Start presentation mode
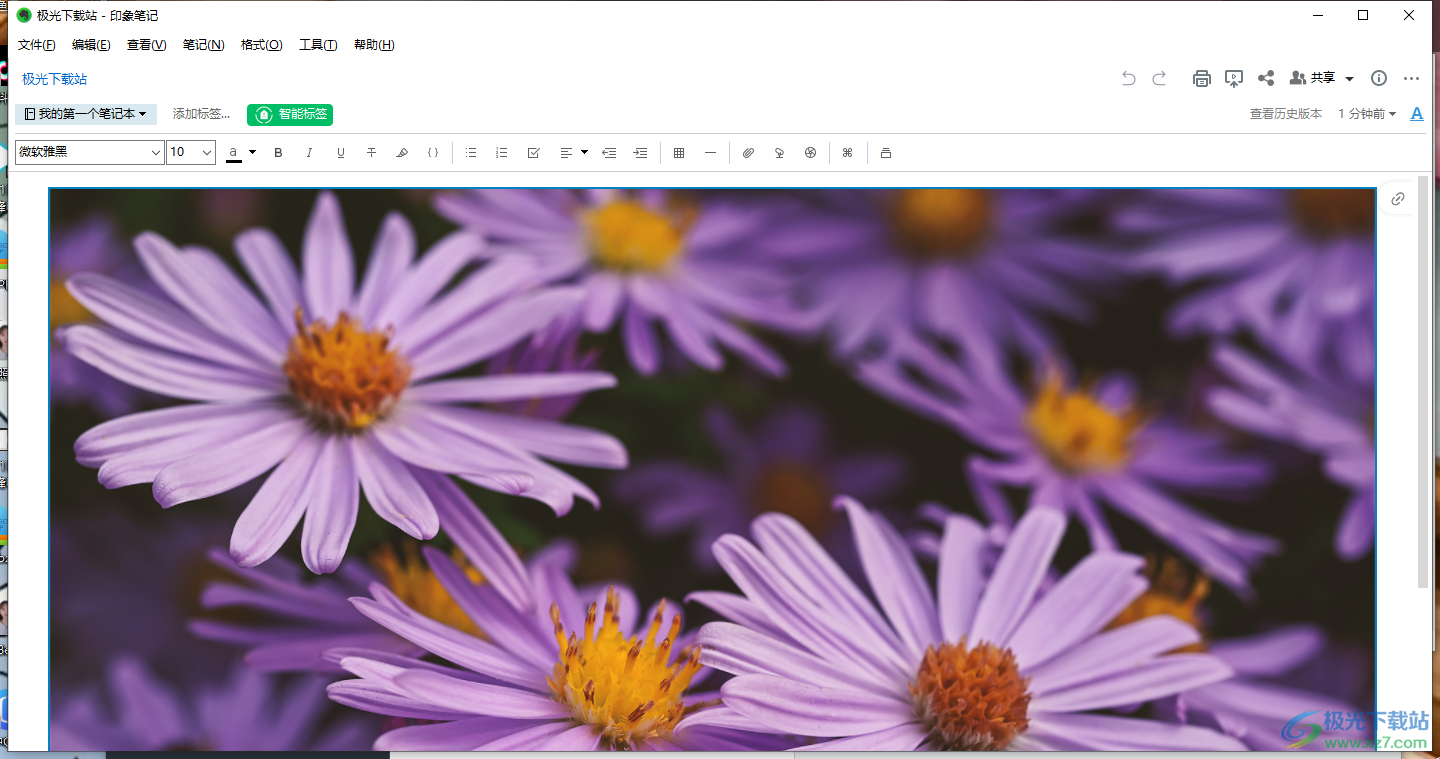This screenshot has height=759, width=1440. pyautogui.click(x=1234, y=78)
